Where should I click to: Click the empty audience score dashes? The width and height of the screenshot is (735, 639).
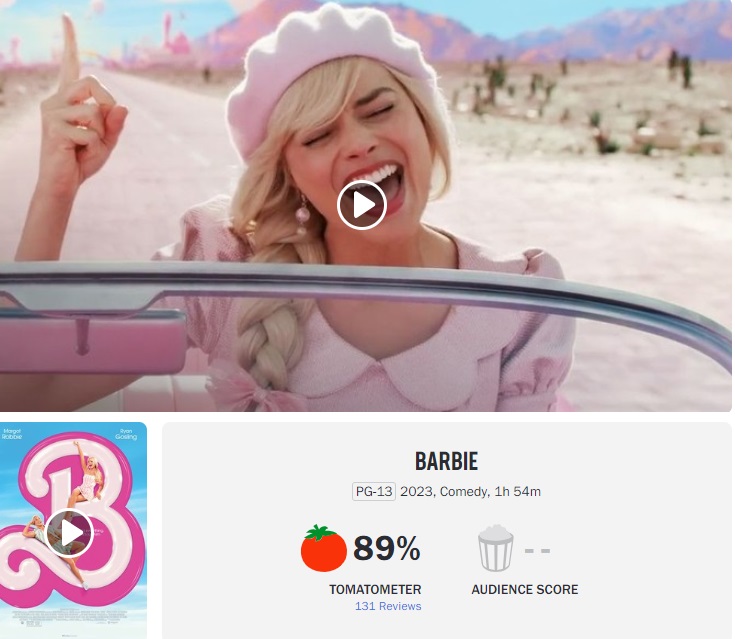(537, 550)
